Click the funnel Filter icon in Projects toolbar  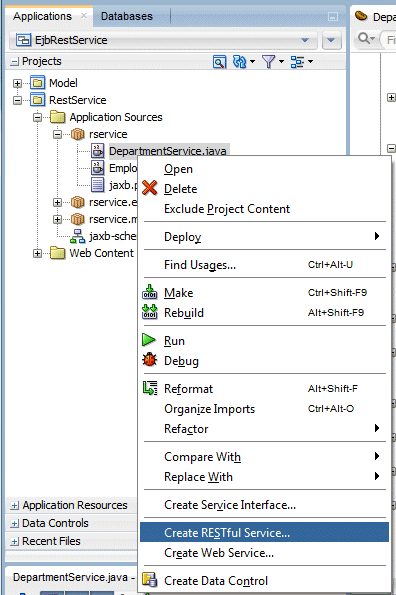(269, 61)
